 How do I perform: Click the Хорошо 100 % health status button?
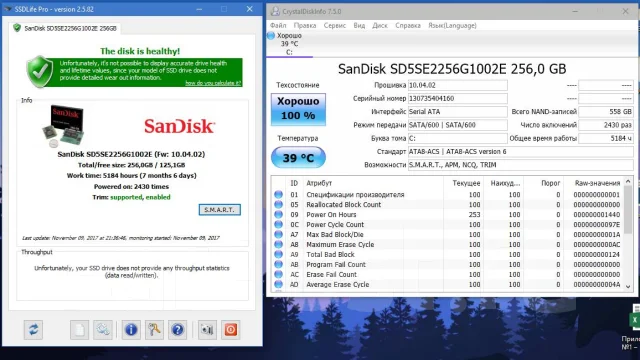298,109
